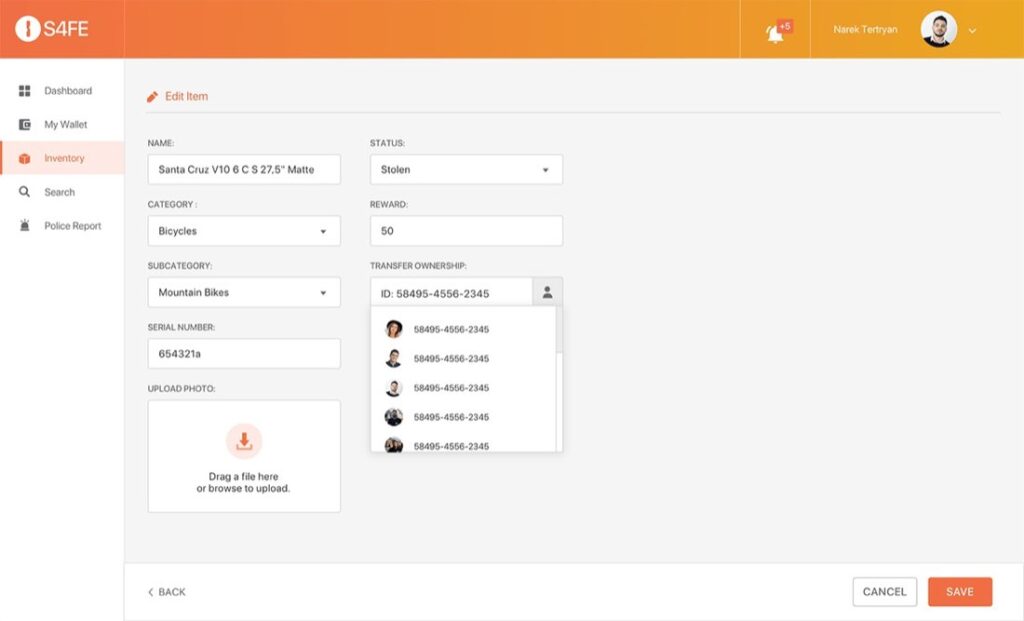Click the Search magnifier icon
This screenshot has width=1024, height=621.
point(25,191)
